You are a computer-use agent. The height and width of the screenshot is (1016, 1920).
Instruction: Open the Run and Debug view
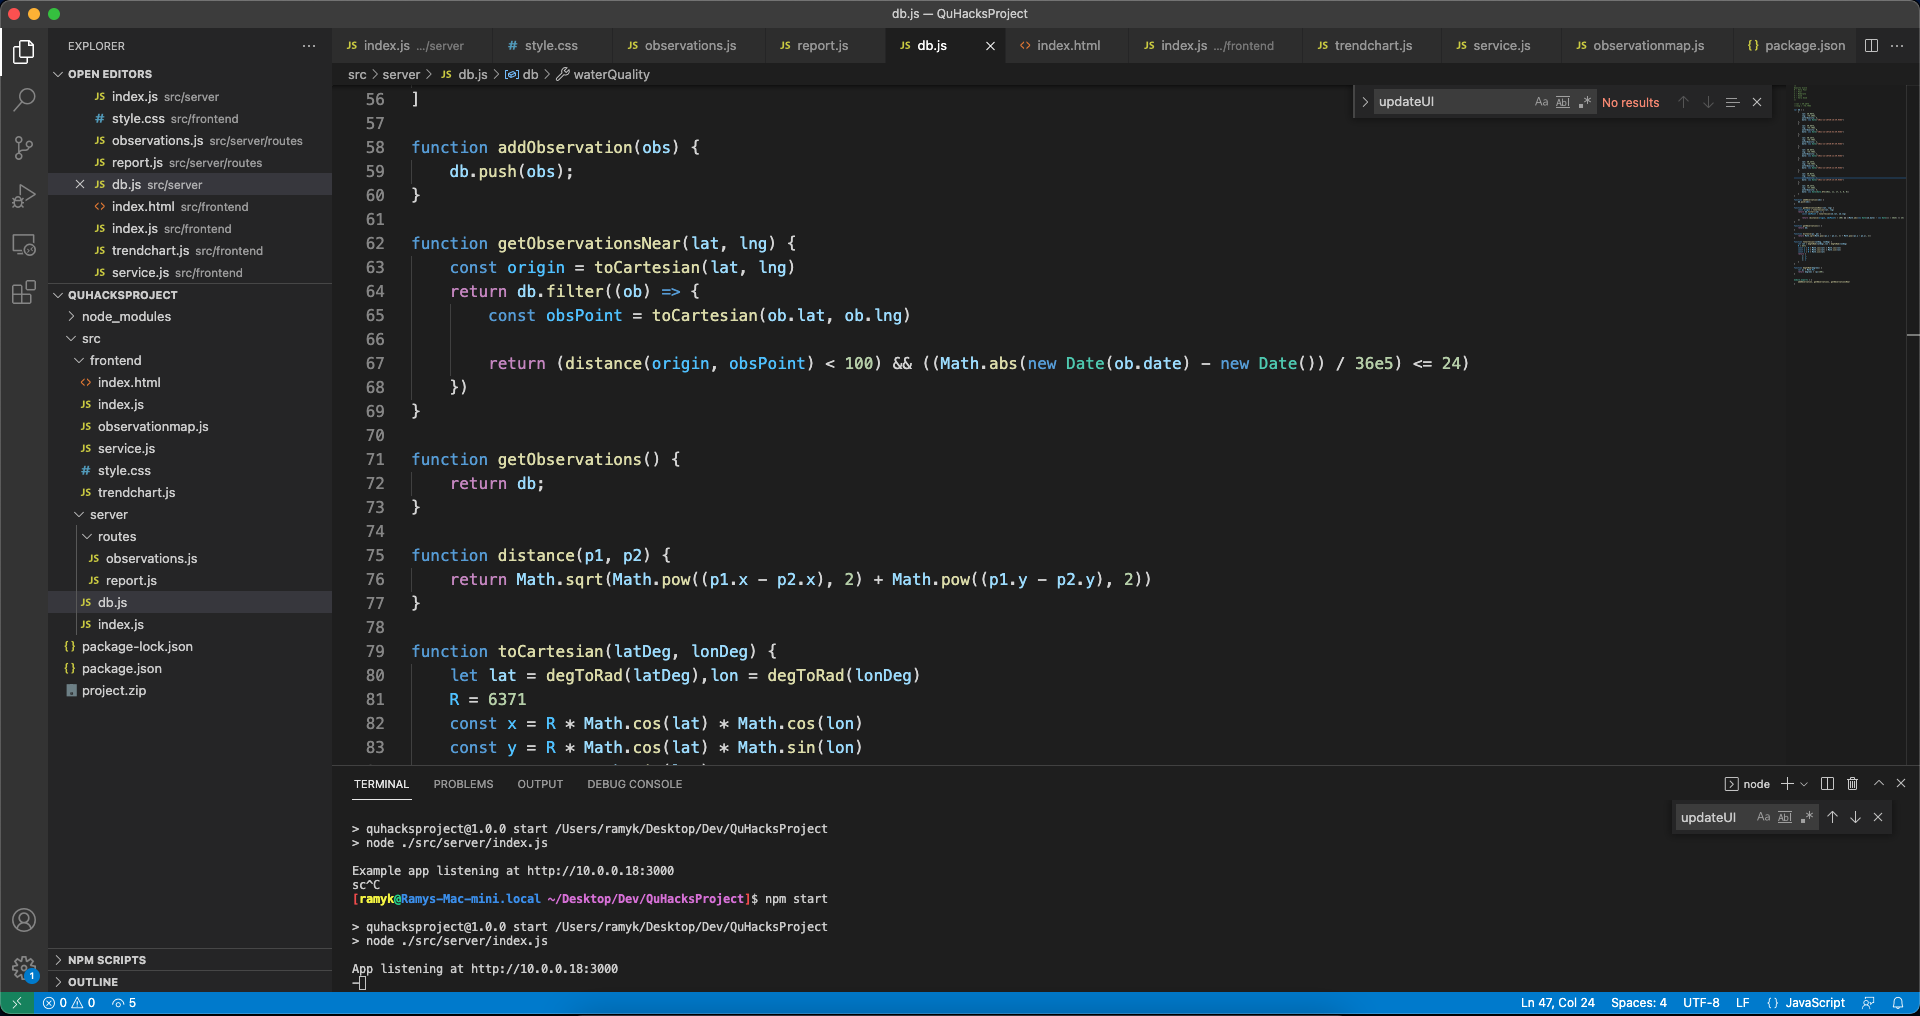click(24, 196)
